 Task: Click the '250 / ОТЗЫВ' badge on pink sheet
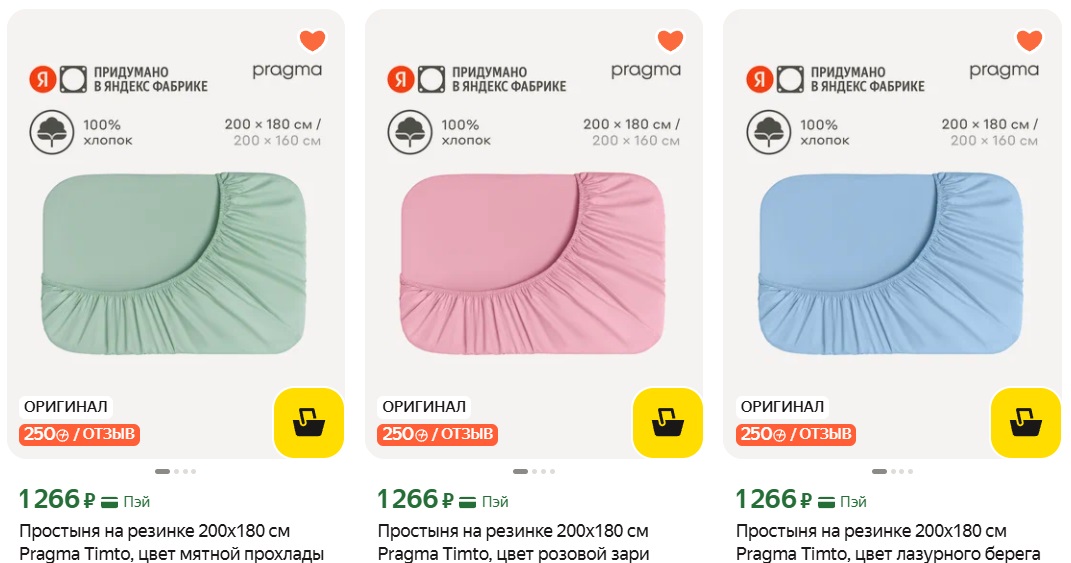(x=437, y=434)
